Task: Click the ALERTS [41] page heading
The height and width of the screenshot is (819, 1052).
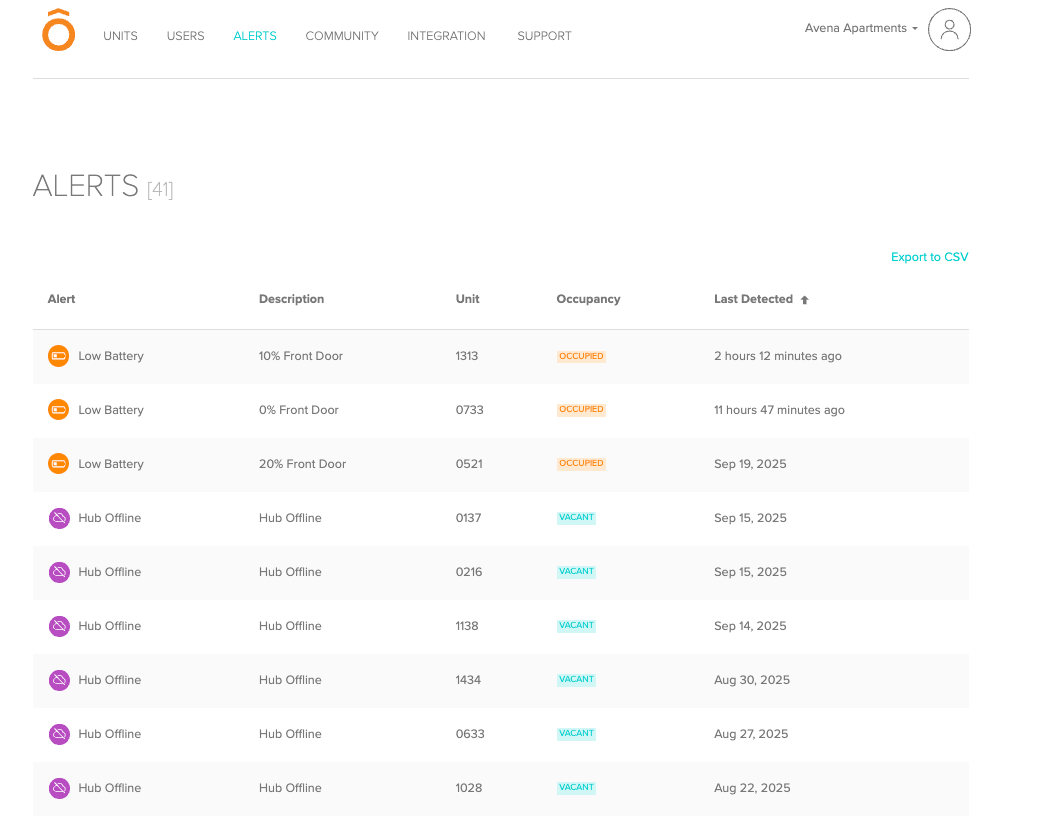Action: 103,186
